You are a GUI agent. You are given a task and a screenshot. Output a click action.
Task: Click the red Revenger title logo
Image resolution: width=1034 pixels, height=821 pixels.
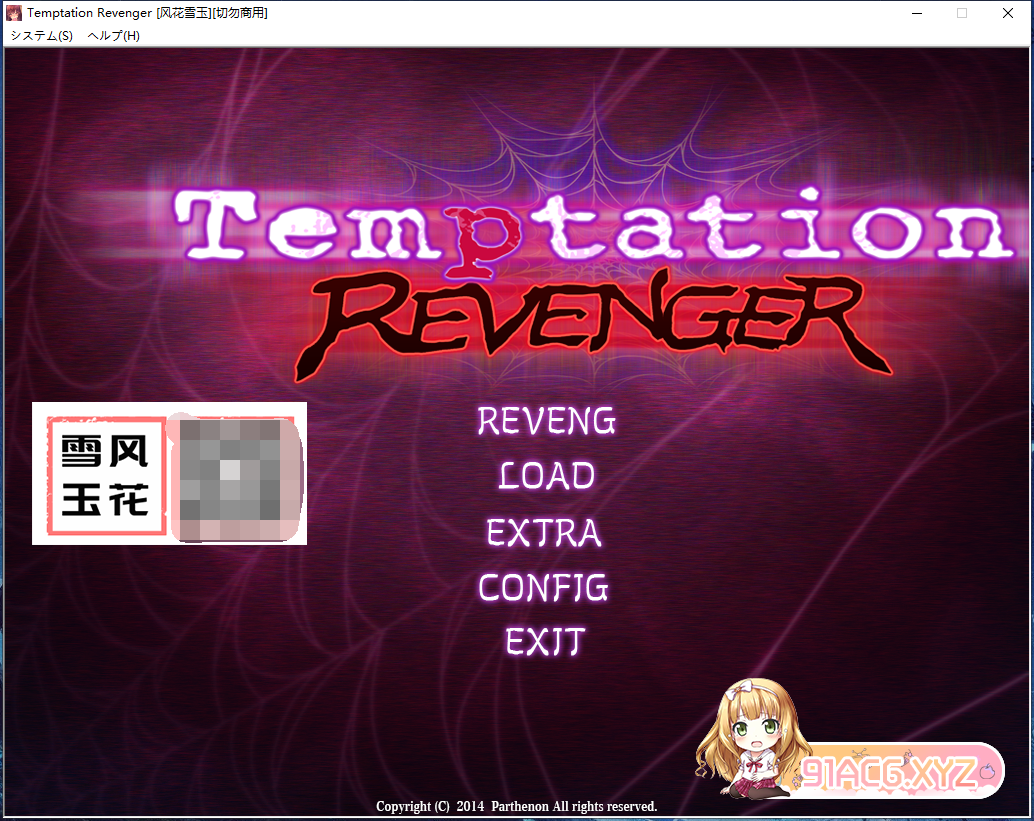tap(590, 320)
